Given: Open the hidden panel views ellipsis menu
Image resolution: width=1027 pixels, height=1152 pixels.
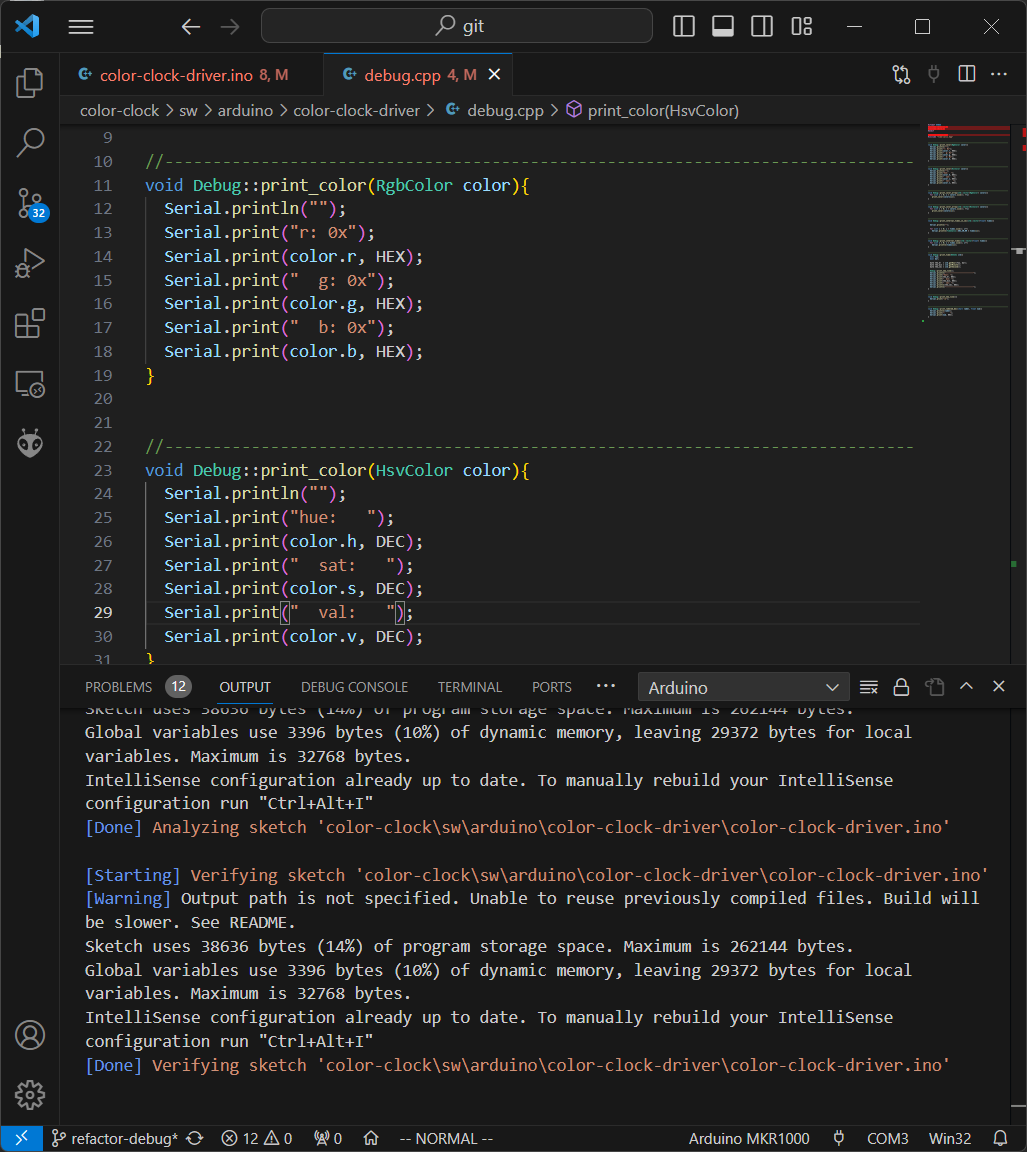Looking at the screenshot, I should coord(605,687).
